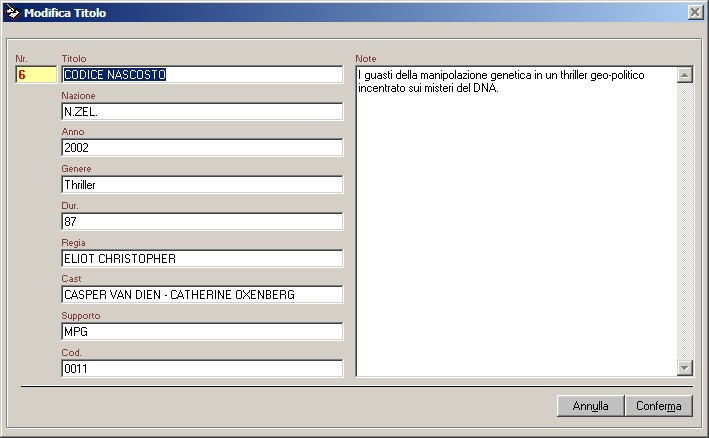Viewport: 709px width, 438px height.
Task: Click the Regia label
Action: point(73,243)
